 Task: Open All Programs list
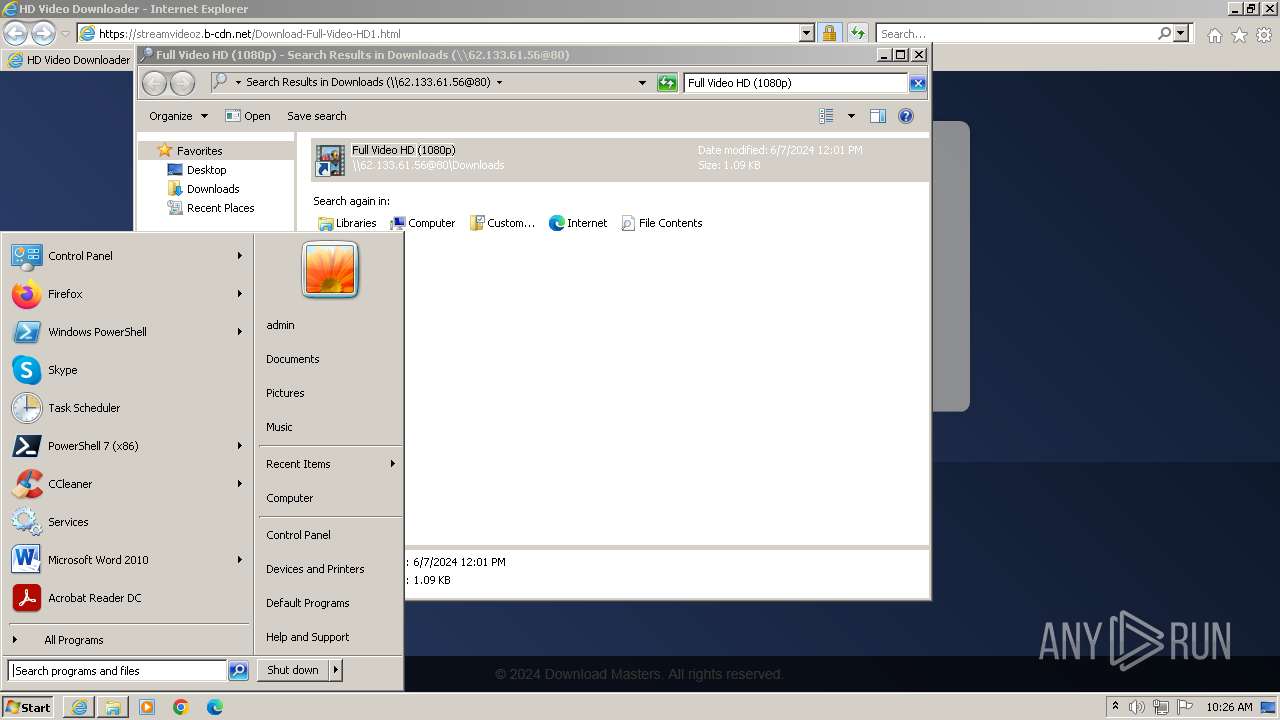[127, 640]
